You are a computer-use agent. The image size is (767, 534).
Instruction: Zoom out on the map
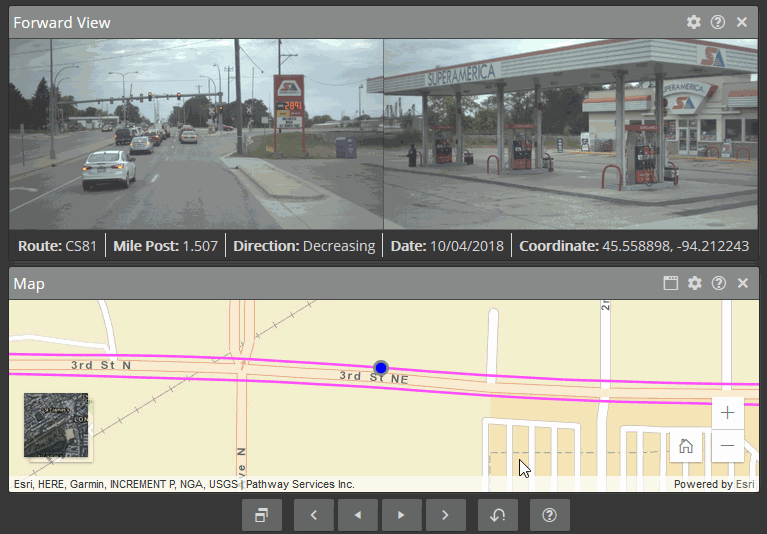pyautogui.click(x=727, y=445)
